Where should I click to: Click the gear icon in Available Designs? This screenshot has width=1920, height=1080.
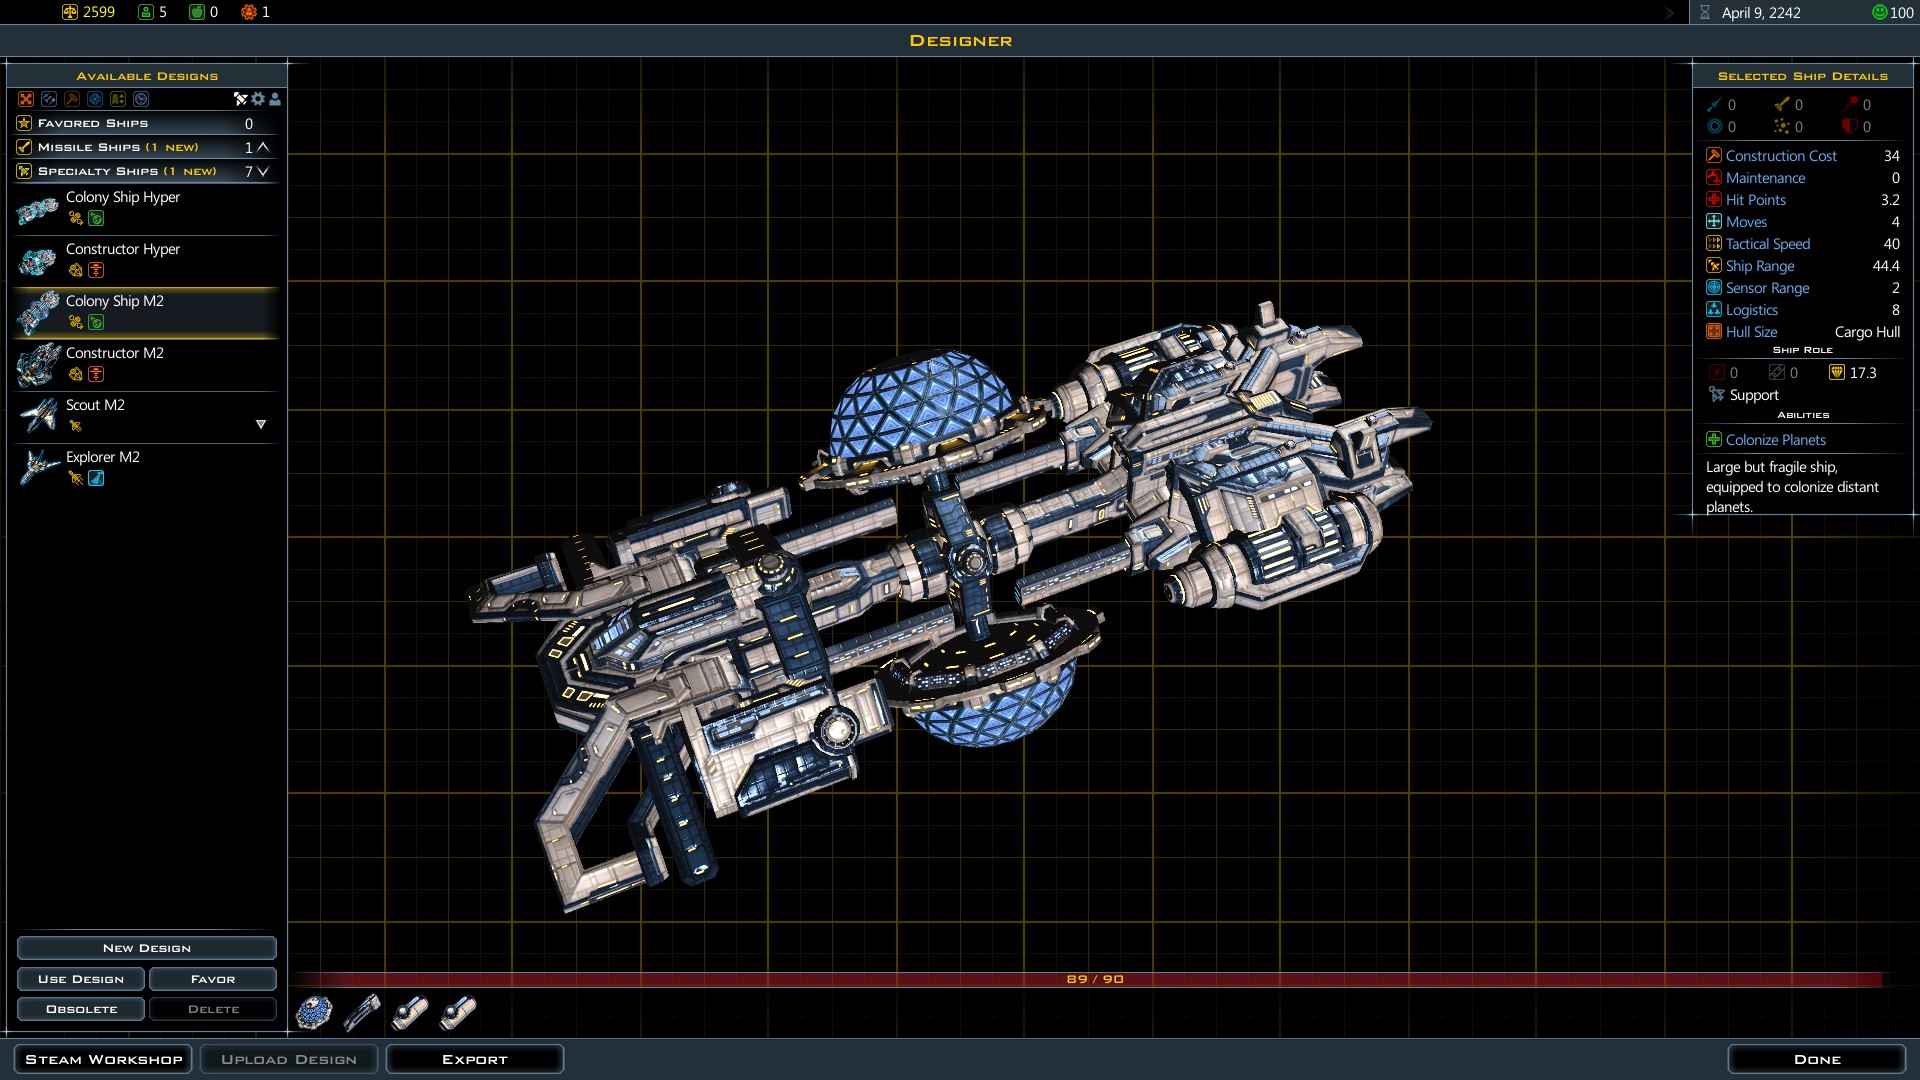(258, 99)
